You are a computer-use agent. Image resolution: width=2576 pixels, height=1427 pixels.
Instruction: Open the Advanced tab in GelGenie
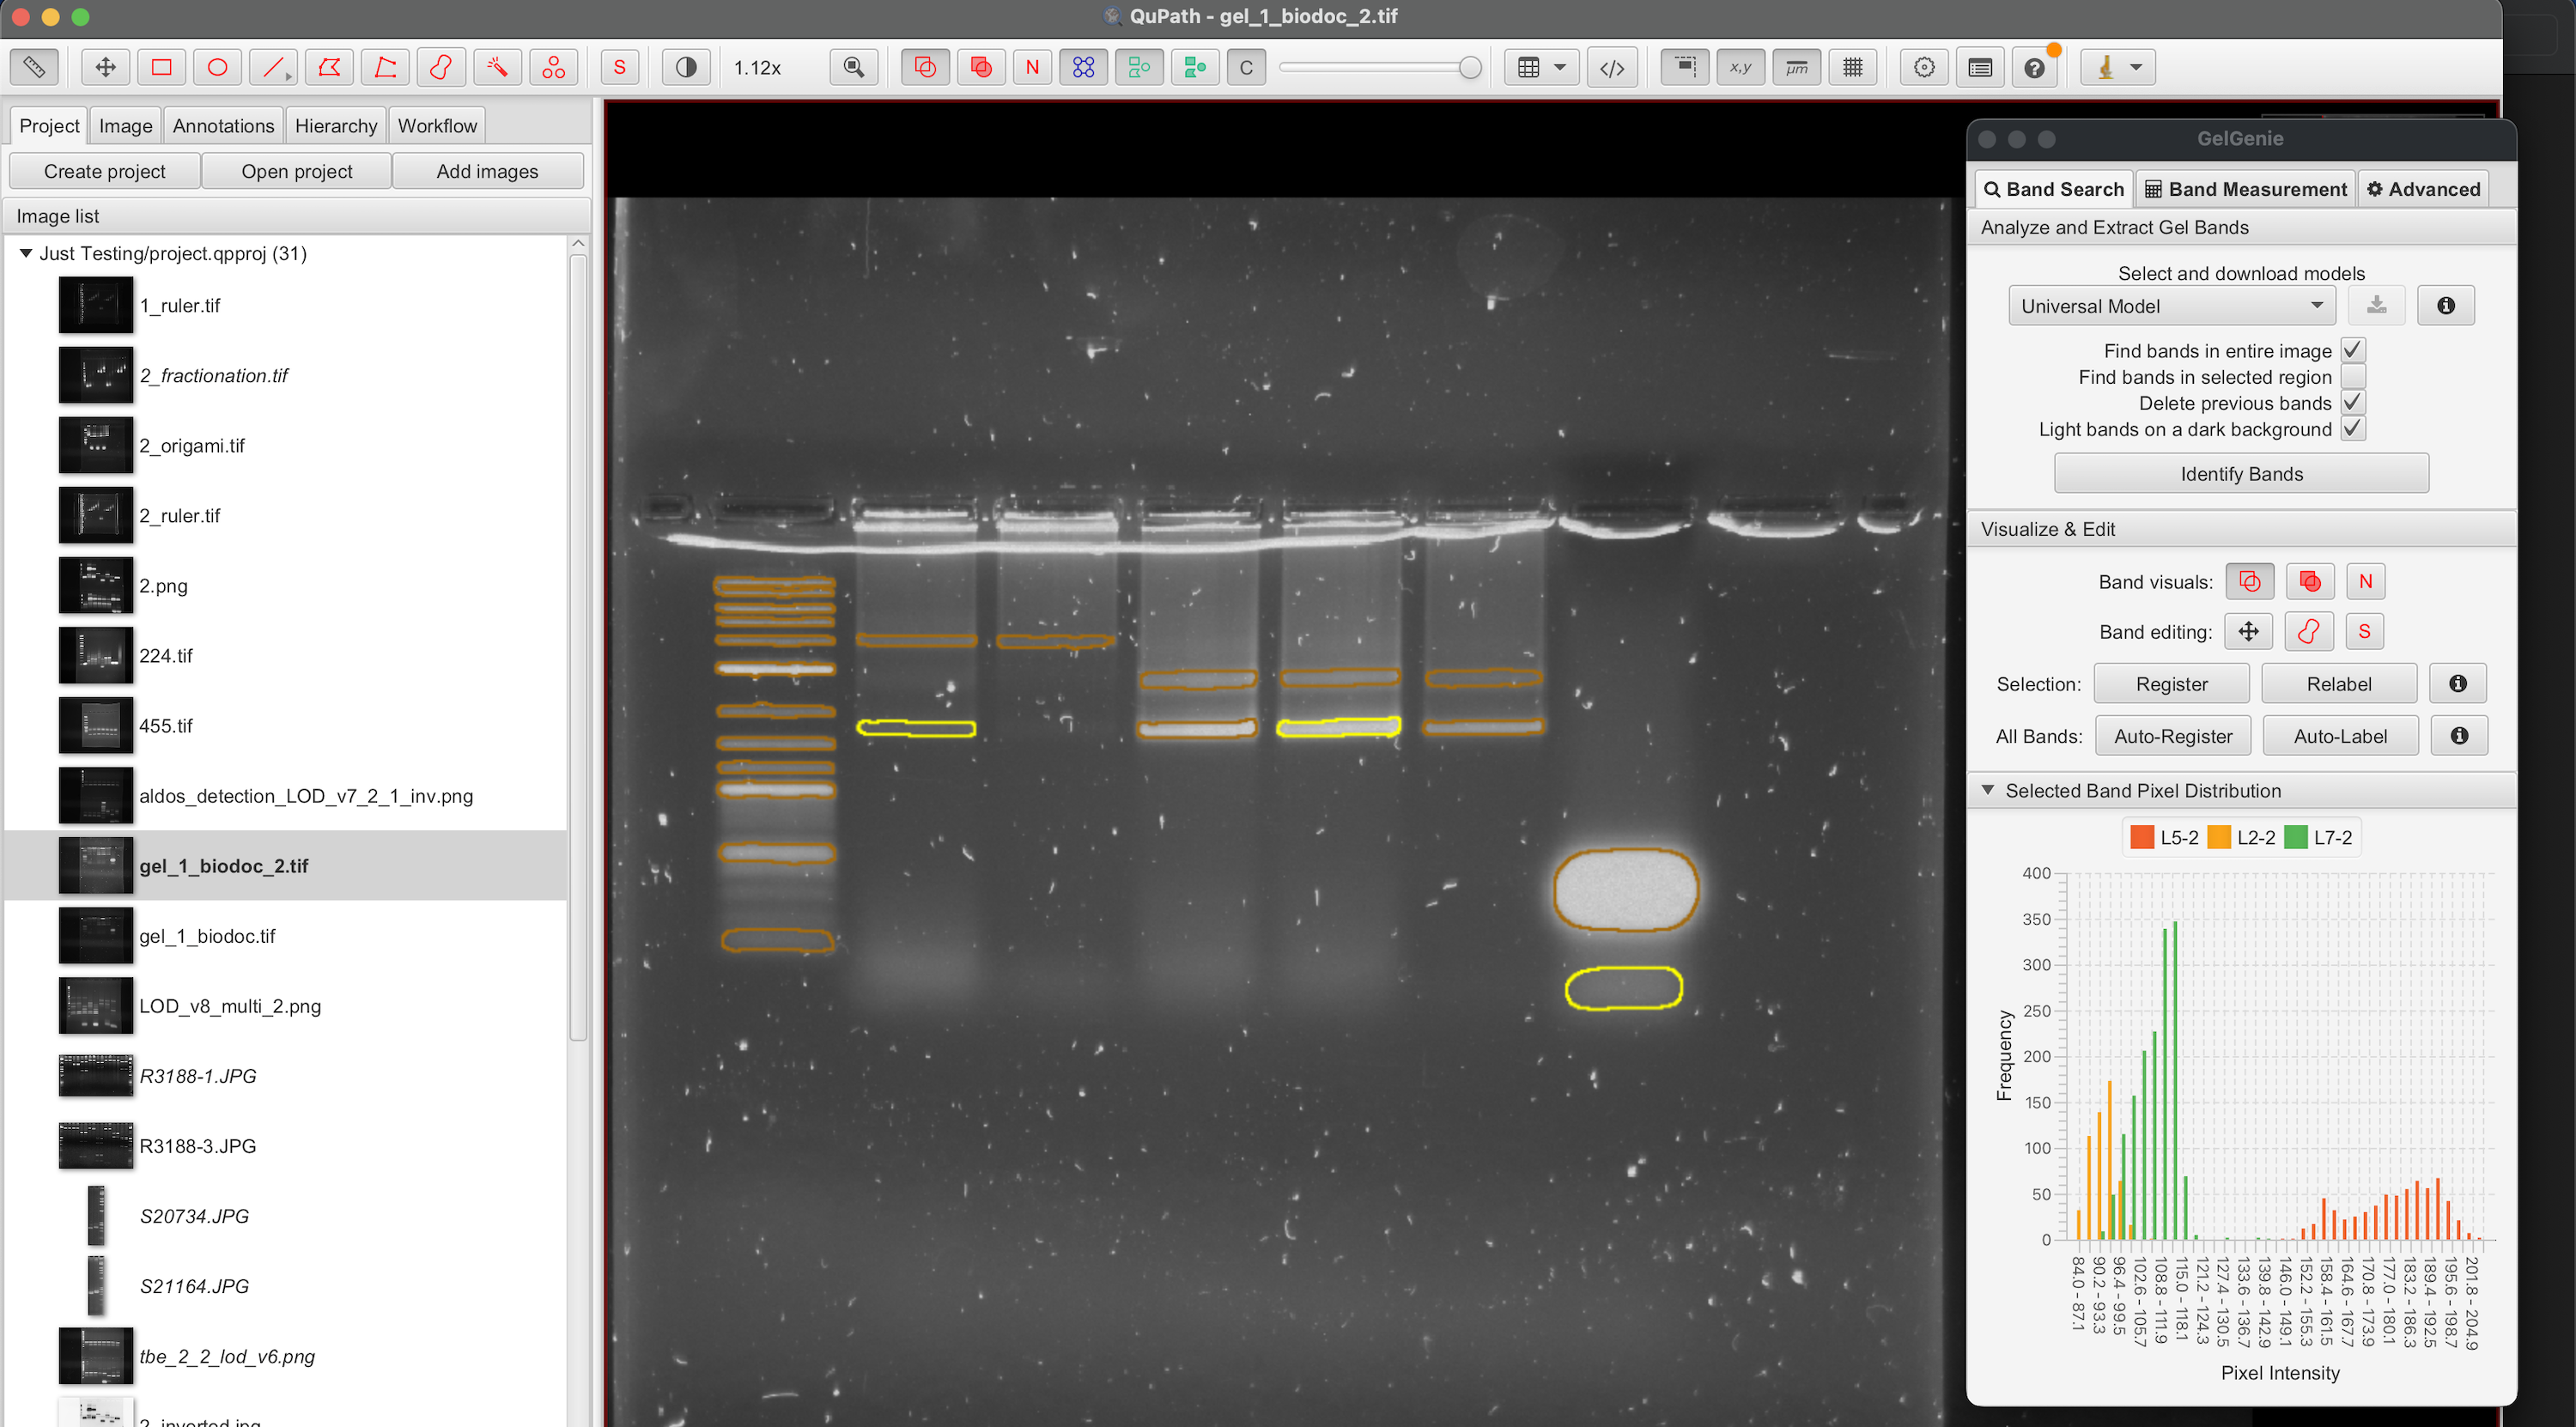tap(2423, 189)
